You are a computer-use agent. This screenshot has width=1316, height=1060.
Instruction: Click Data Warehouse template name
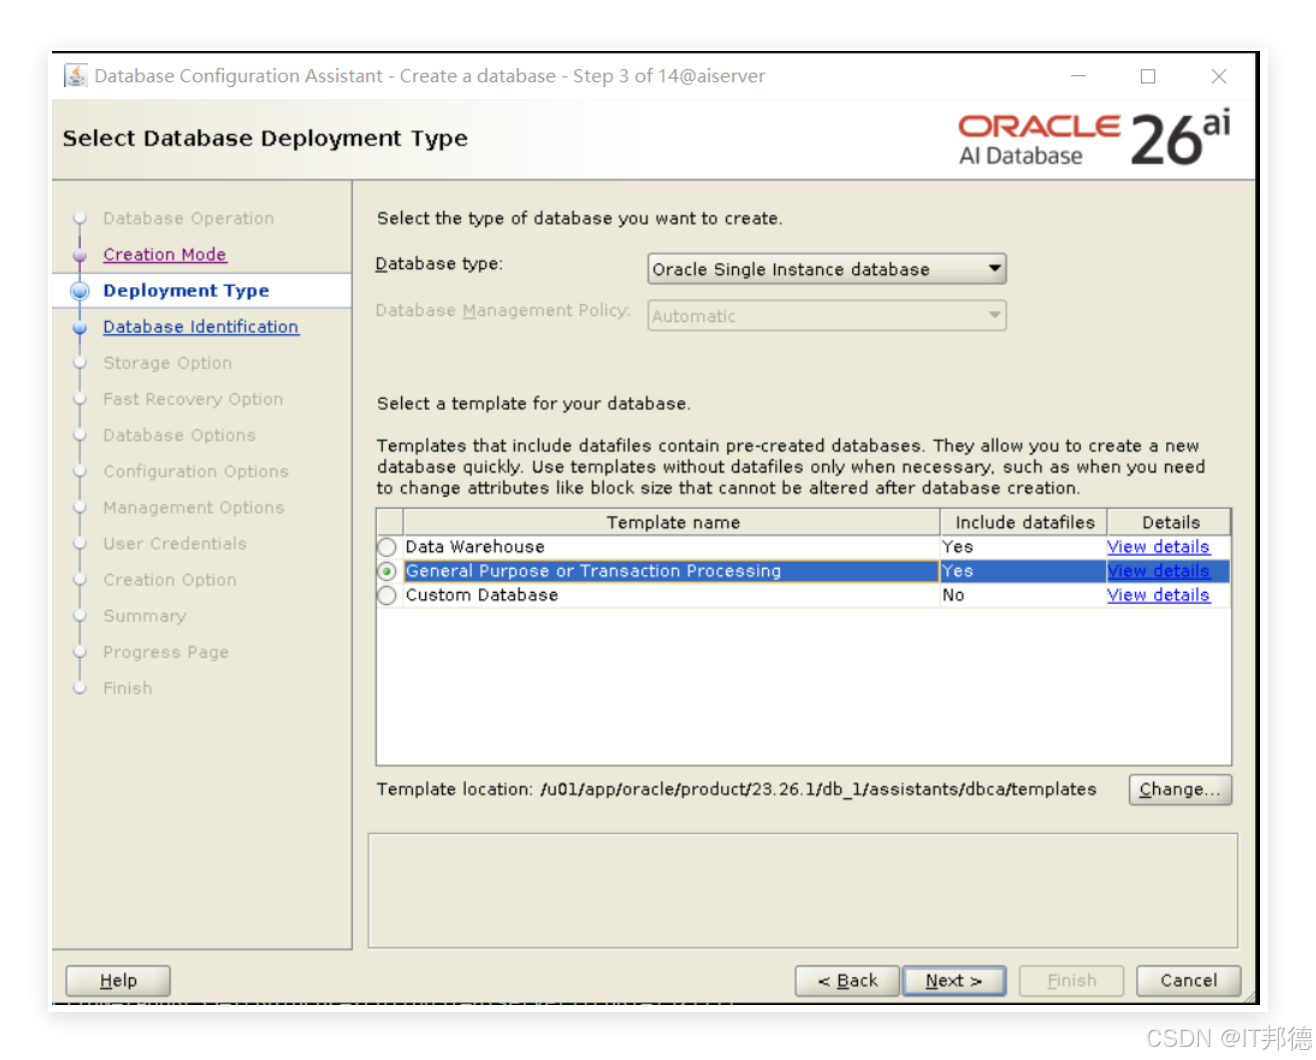(475, 547)
